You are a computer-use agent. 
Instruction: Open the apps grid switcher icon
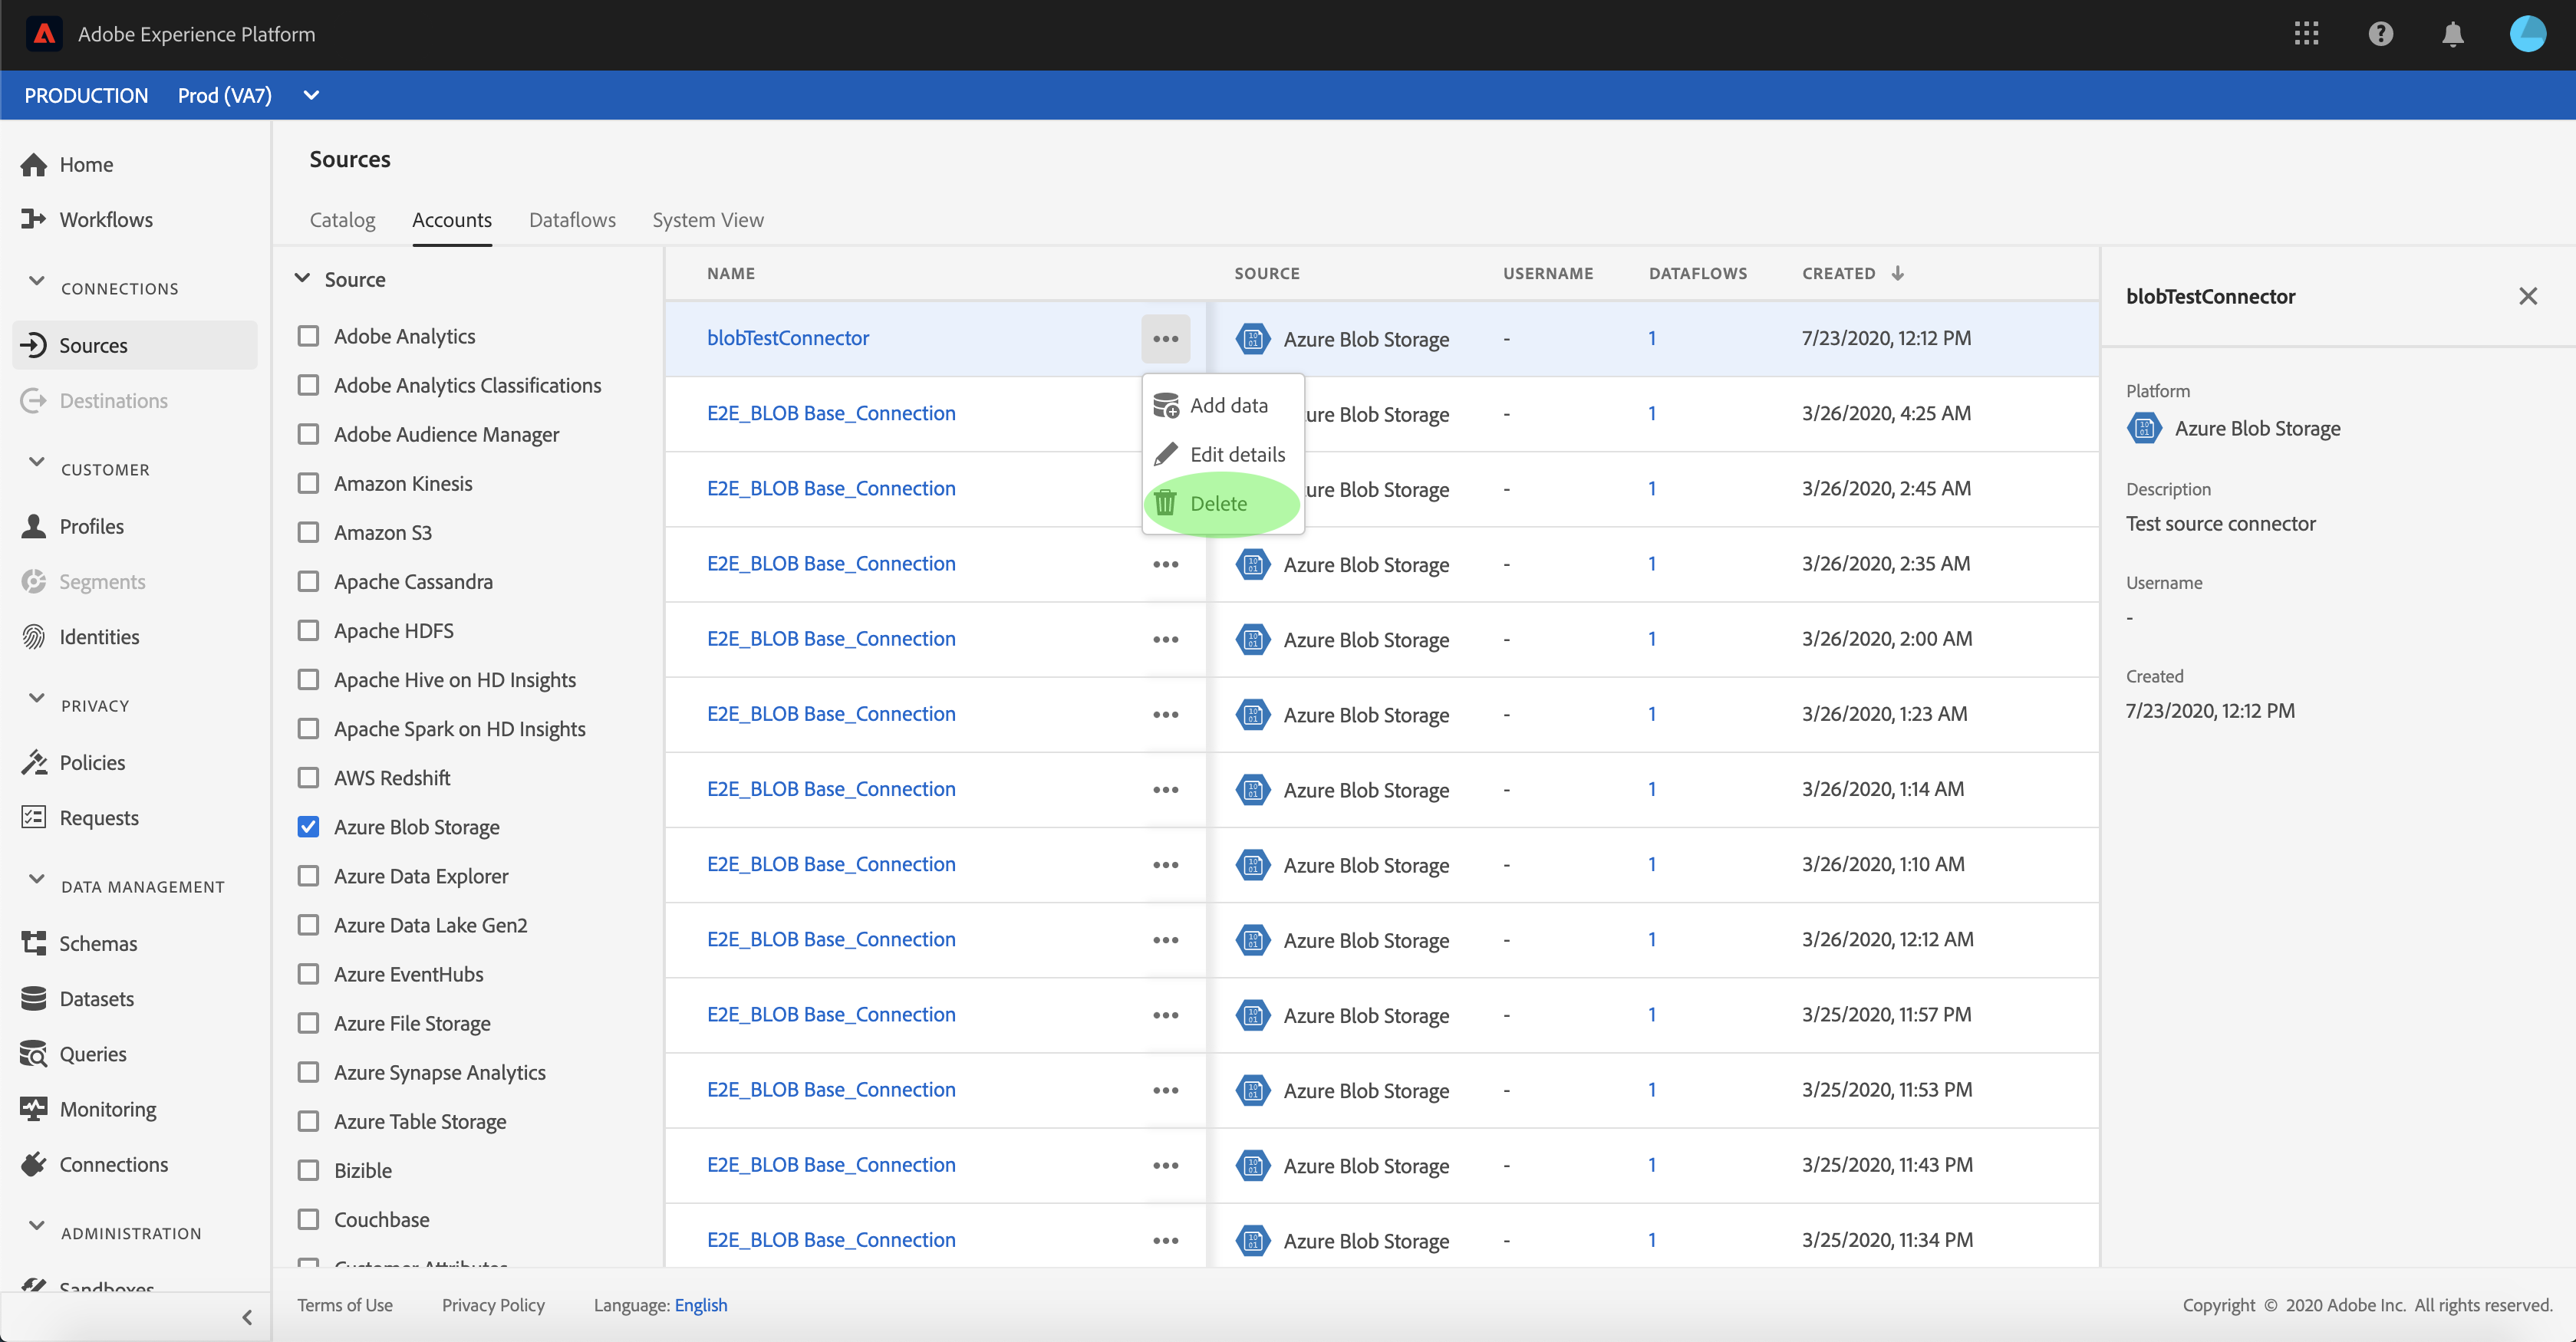[2306, 34]
